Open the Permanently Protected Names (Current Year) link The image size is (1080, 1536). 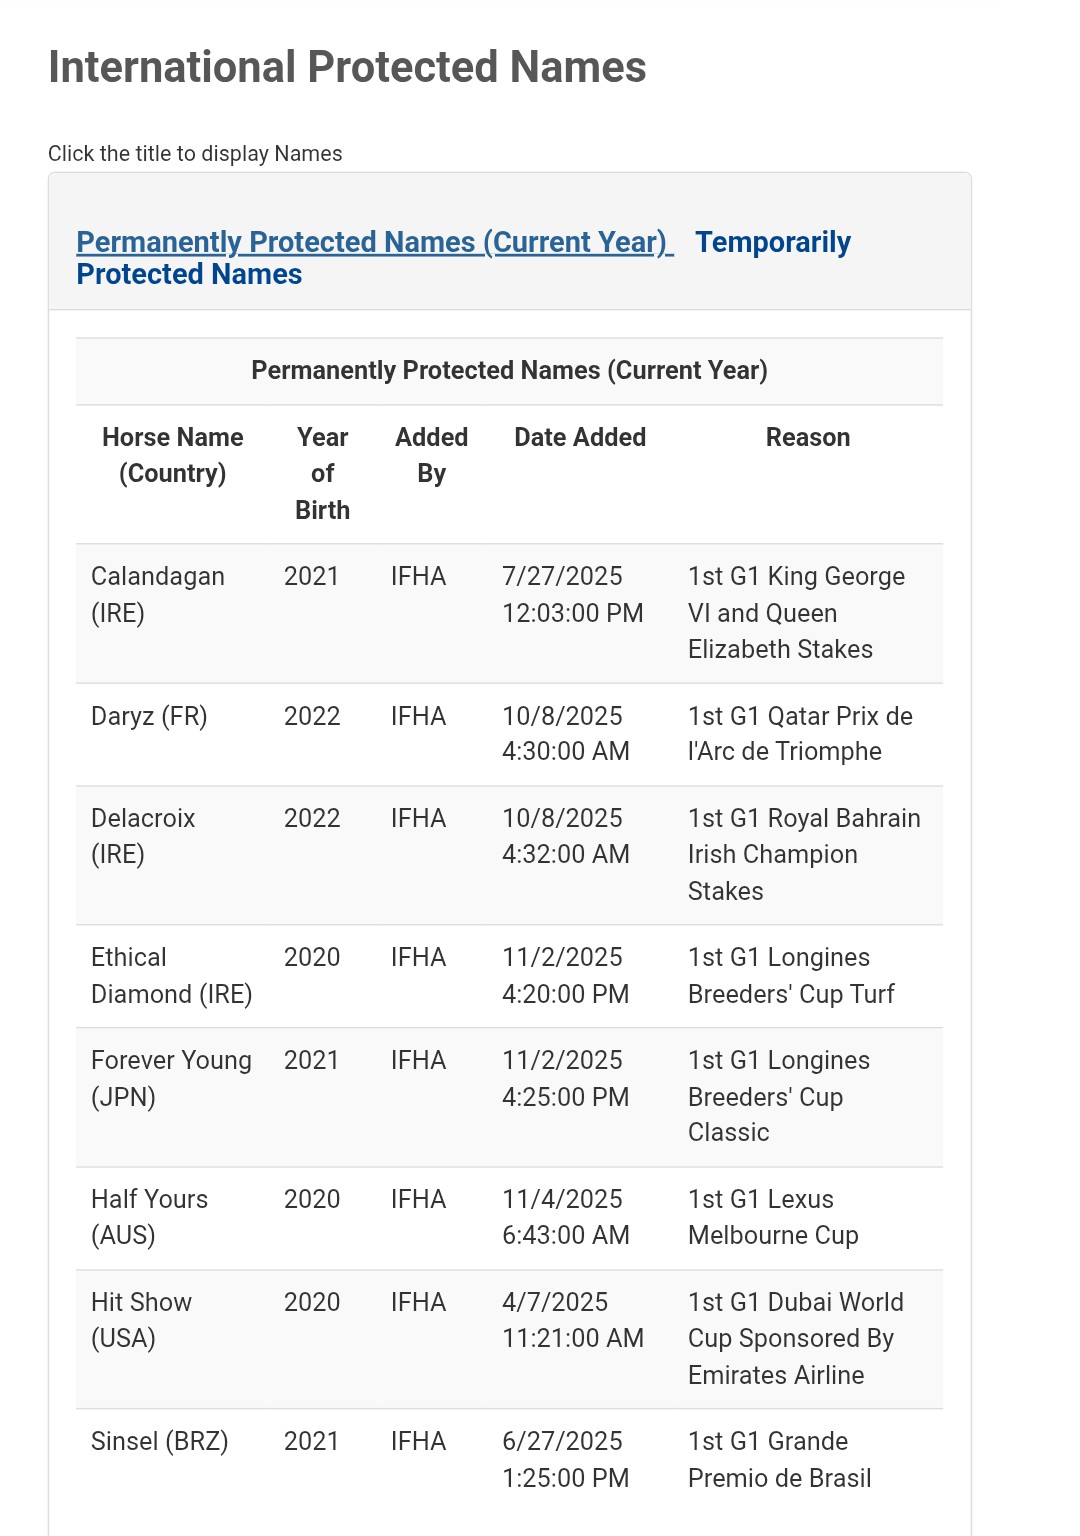[375, 242]
